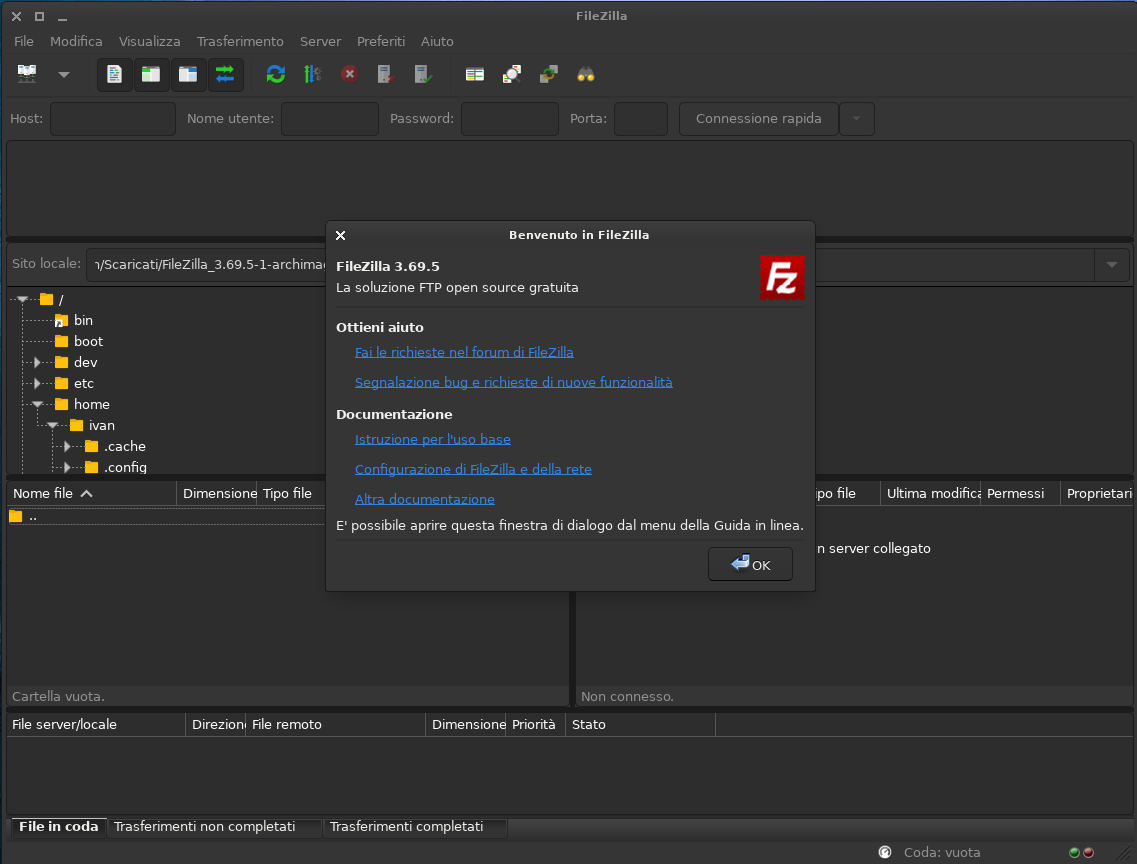Select the boot folder in tree
1137x864 pixels.
pyautogui.click(x=88, y=341)
